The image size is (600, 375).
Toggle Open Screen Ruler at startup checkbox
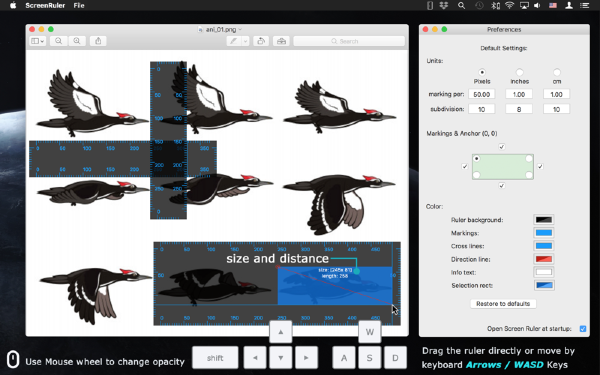pos(583,329)
